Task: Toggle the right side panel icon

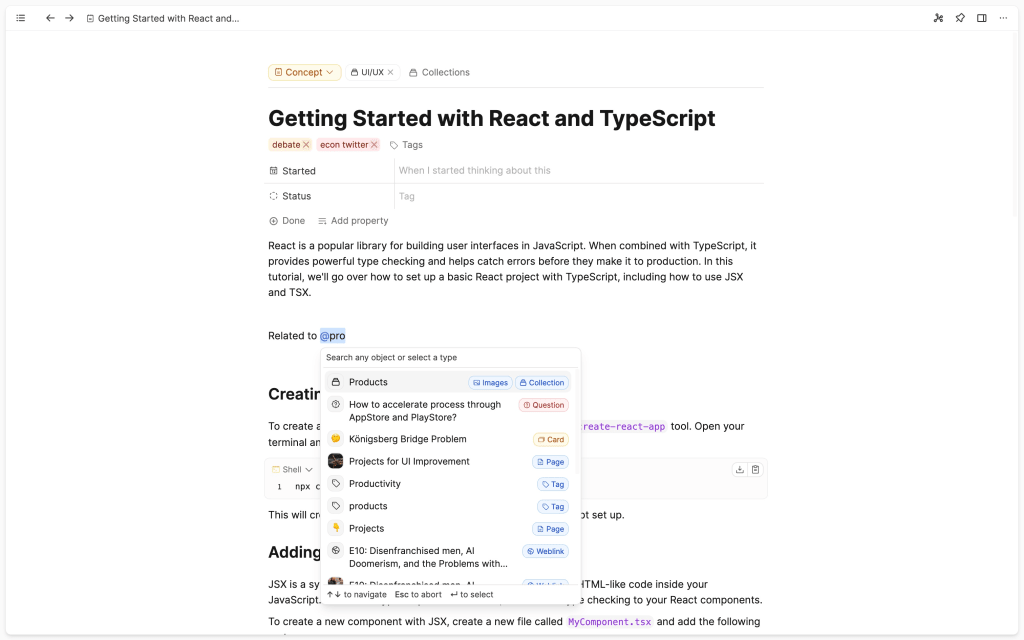Action: point(982,18)
